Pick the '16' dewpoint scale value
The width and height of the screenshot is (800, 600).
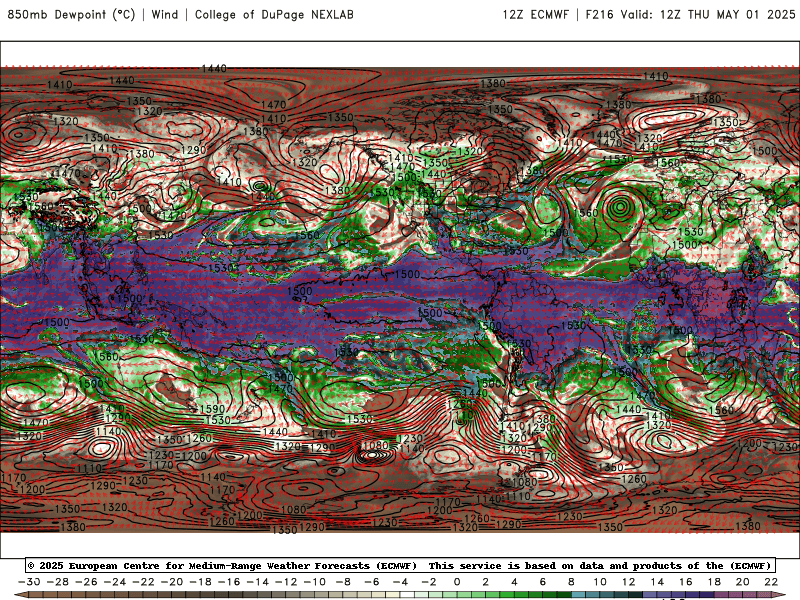pos(686,582)
